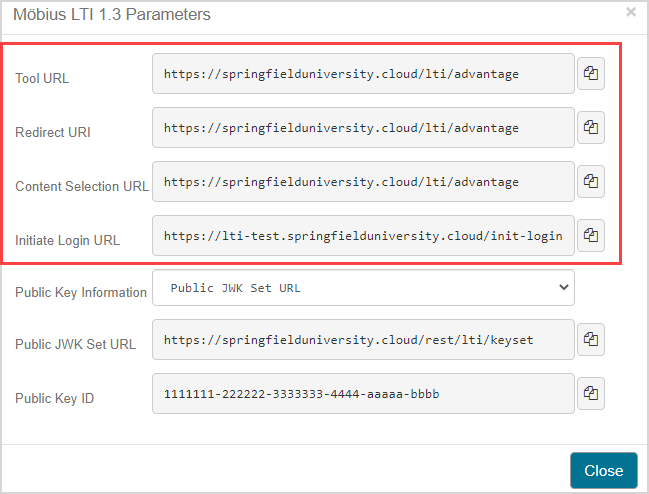Copy the Content Selection URL value
Viewport: 649px width, 494px height.
591,181
